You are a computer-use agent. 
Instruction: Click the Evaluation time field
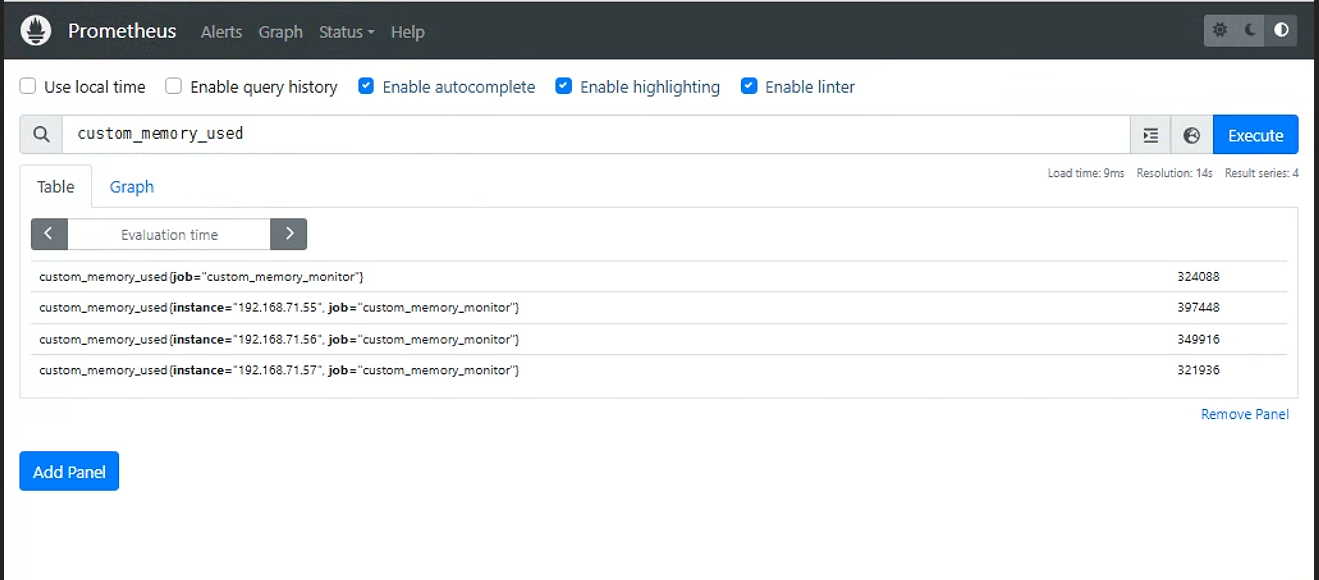[169, 234]
